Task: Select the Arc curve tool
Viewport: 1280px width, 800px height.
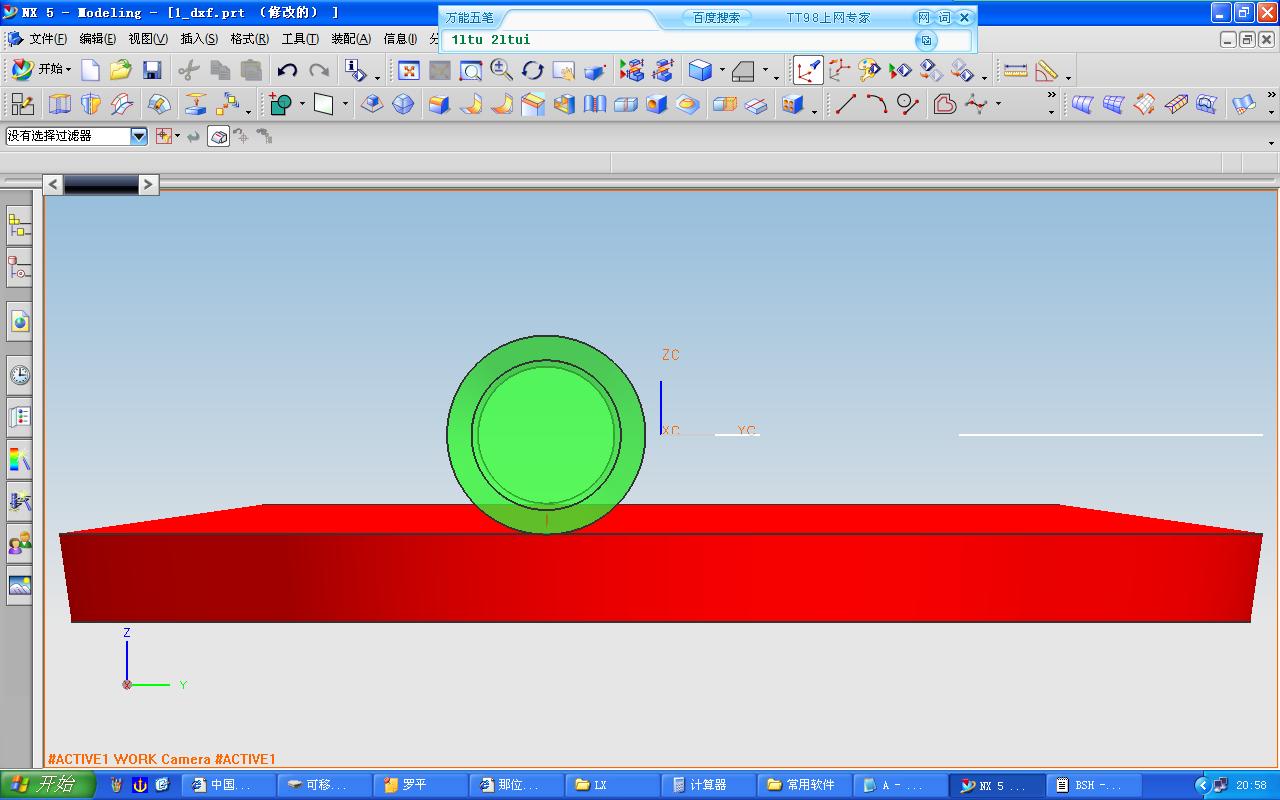Action: 877,104
